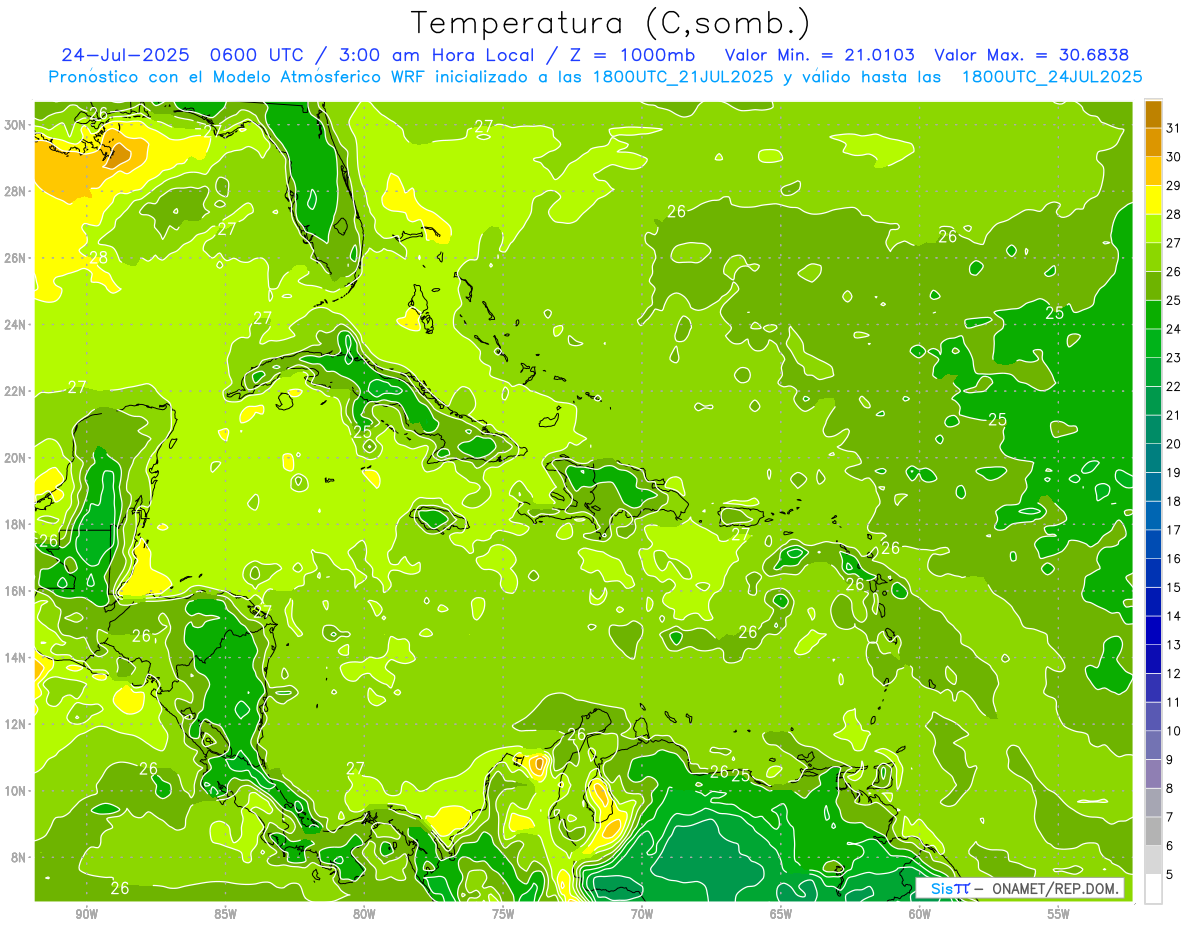Click the '90W' longitude axis label
This screenshot has width=1200, height=927.
tap(86, 914)
